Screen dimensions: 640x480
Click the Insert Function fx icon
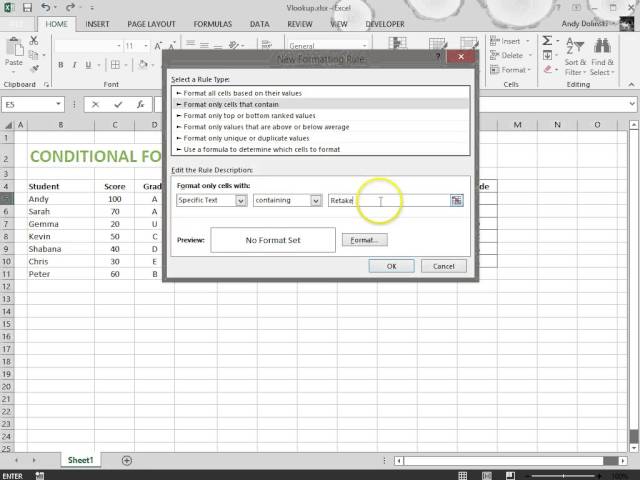pos(140,105)
